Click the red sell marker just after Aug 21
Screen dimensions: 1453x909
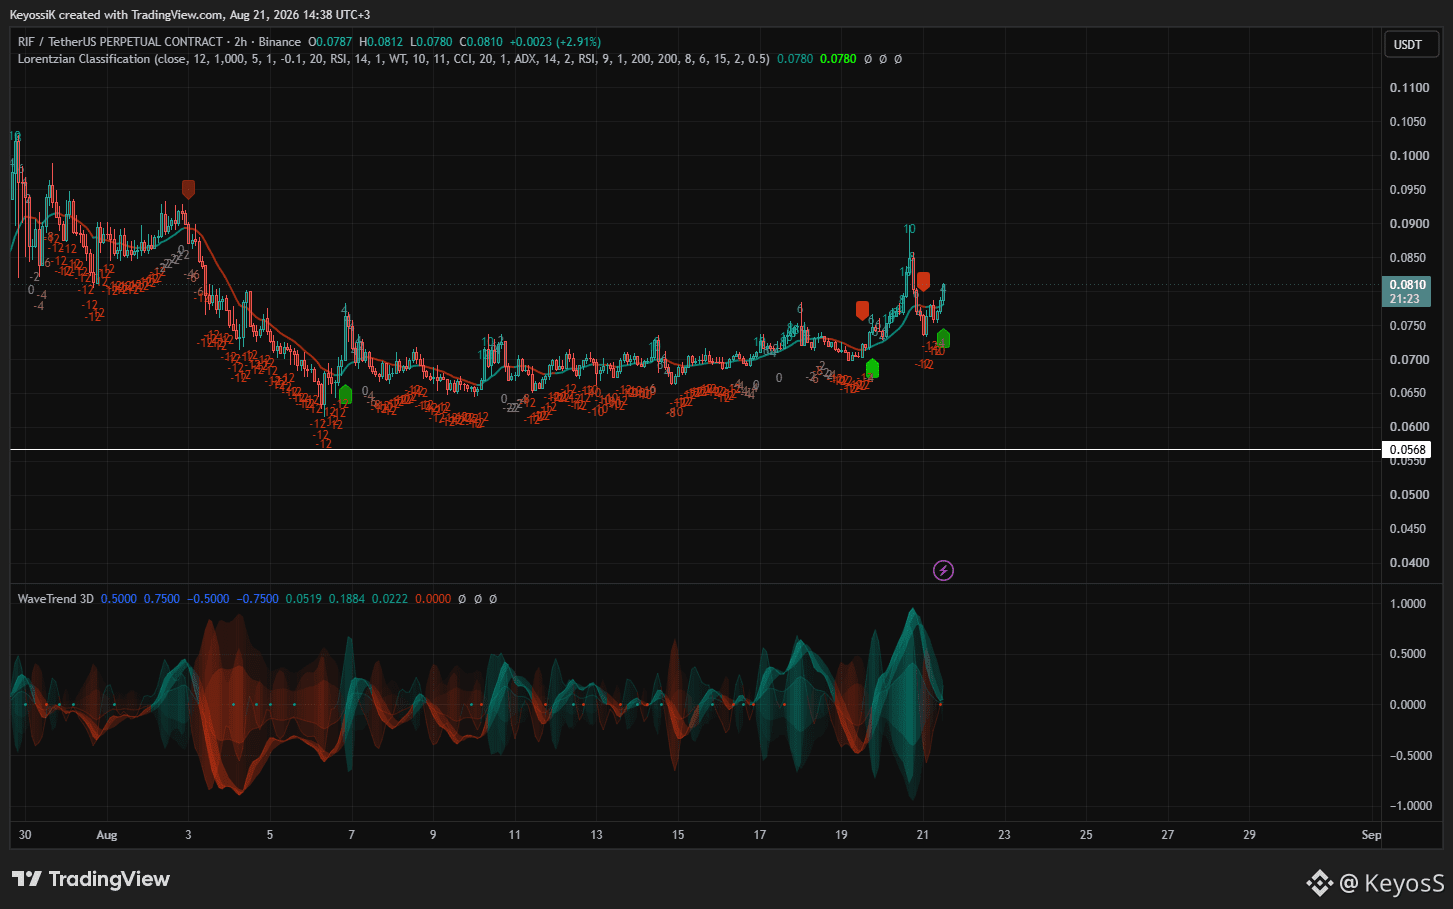(923, 282)
